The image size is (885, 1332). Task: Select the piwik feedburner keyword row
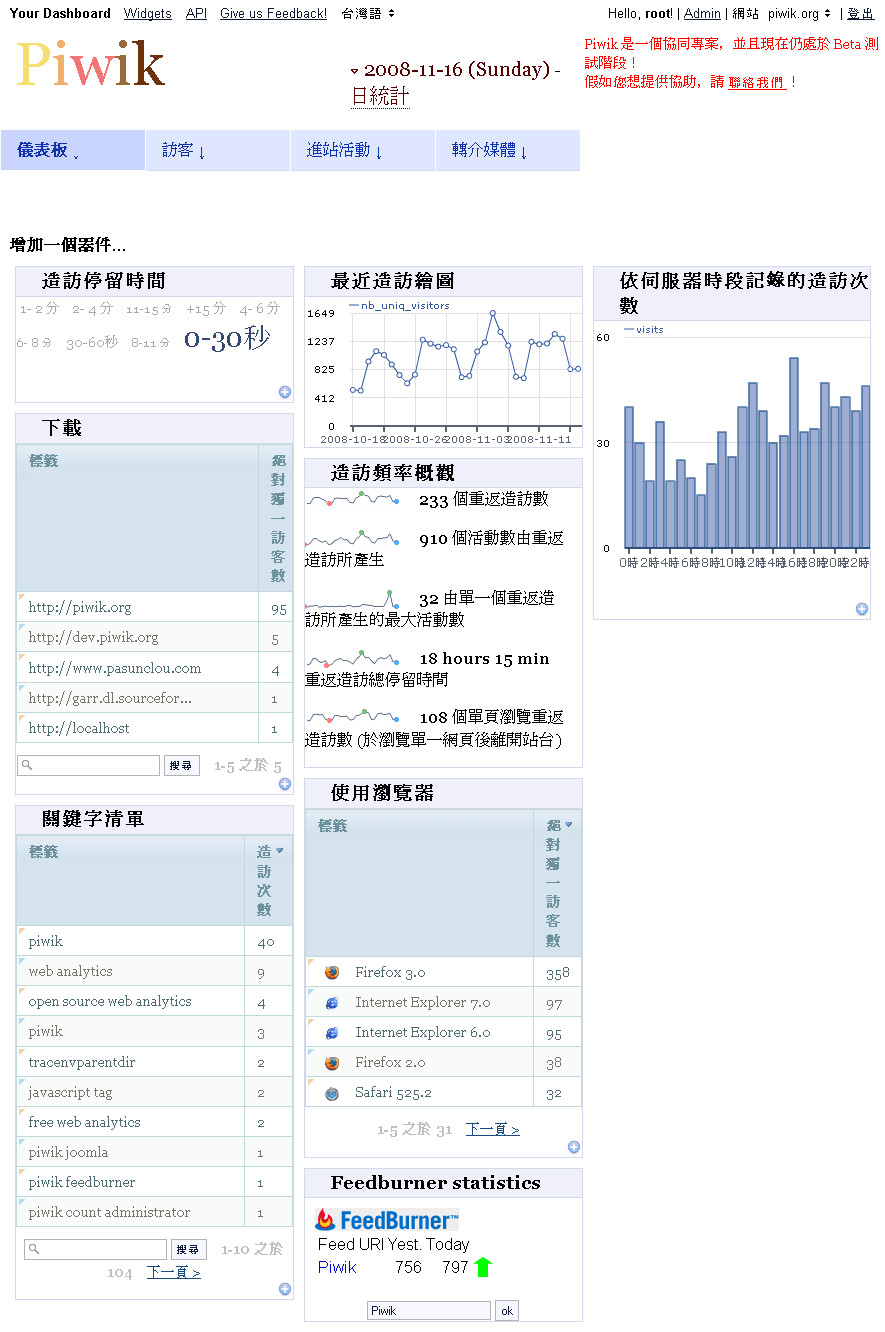tap(155, 1182)
